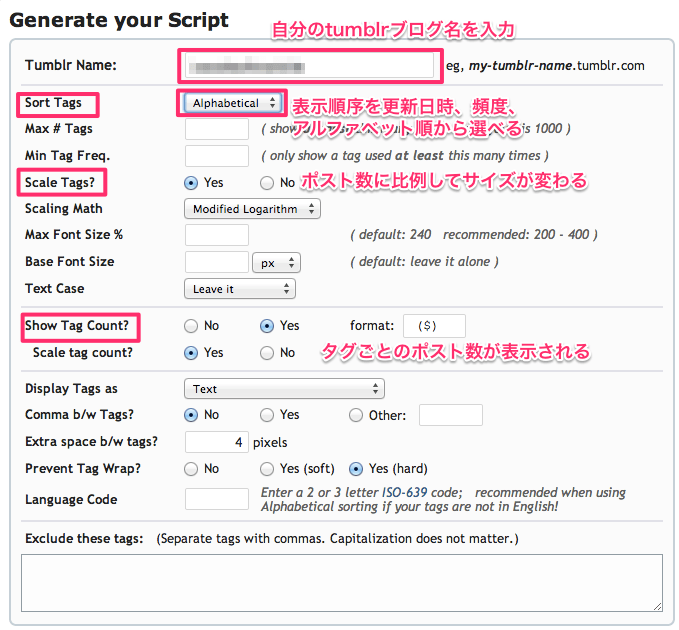Click the 'recommended: 200 - 400' hint text

[x=516, y=235]
